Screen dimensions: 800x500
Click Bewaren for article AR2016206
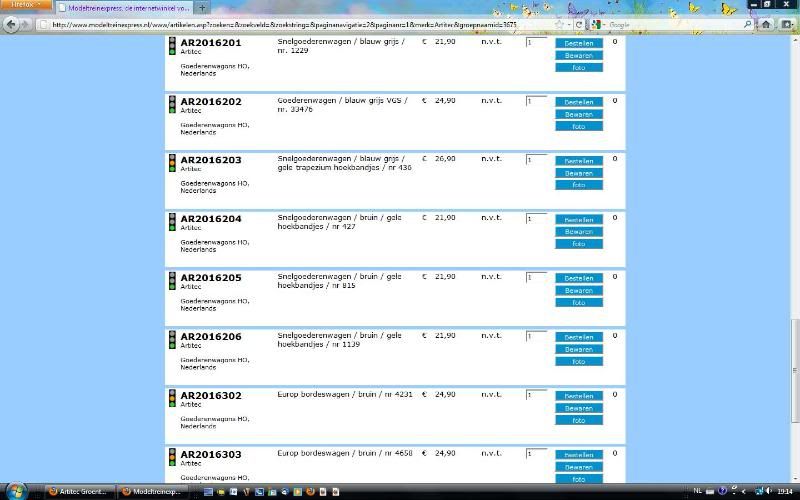coord(579,349)
